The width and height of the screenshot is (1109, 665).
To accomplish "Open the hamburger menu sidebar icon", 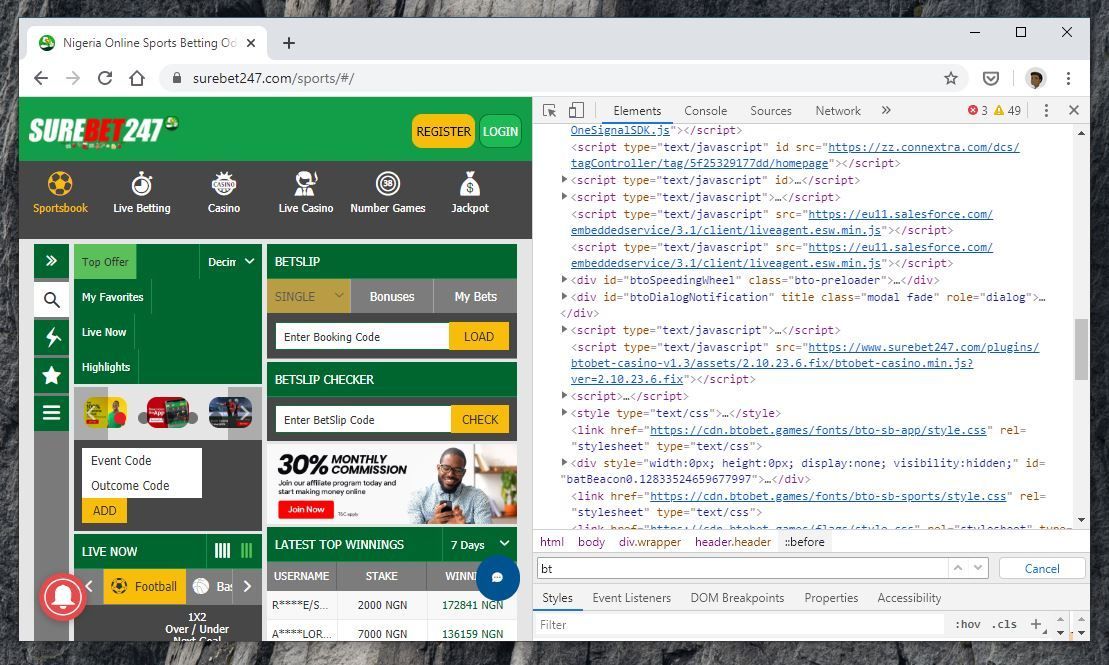I will [x=51, y=412].
